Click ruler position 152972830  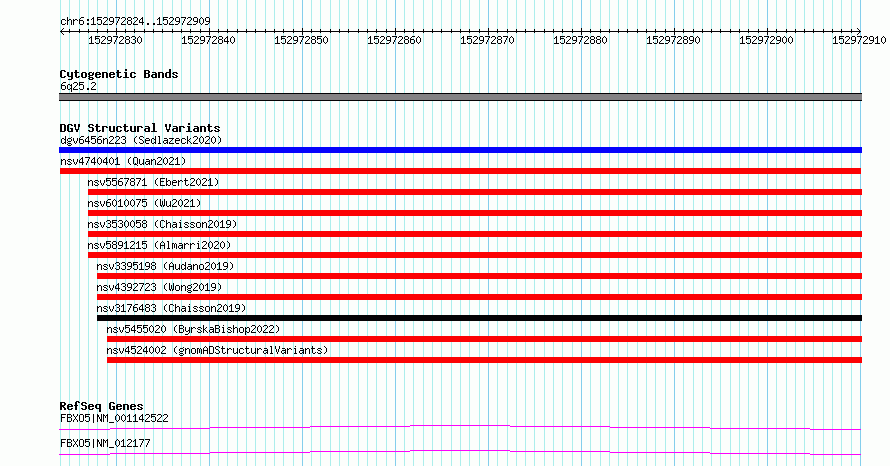click(x=116, y=40)
